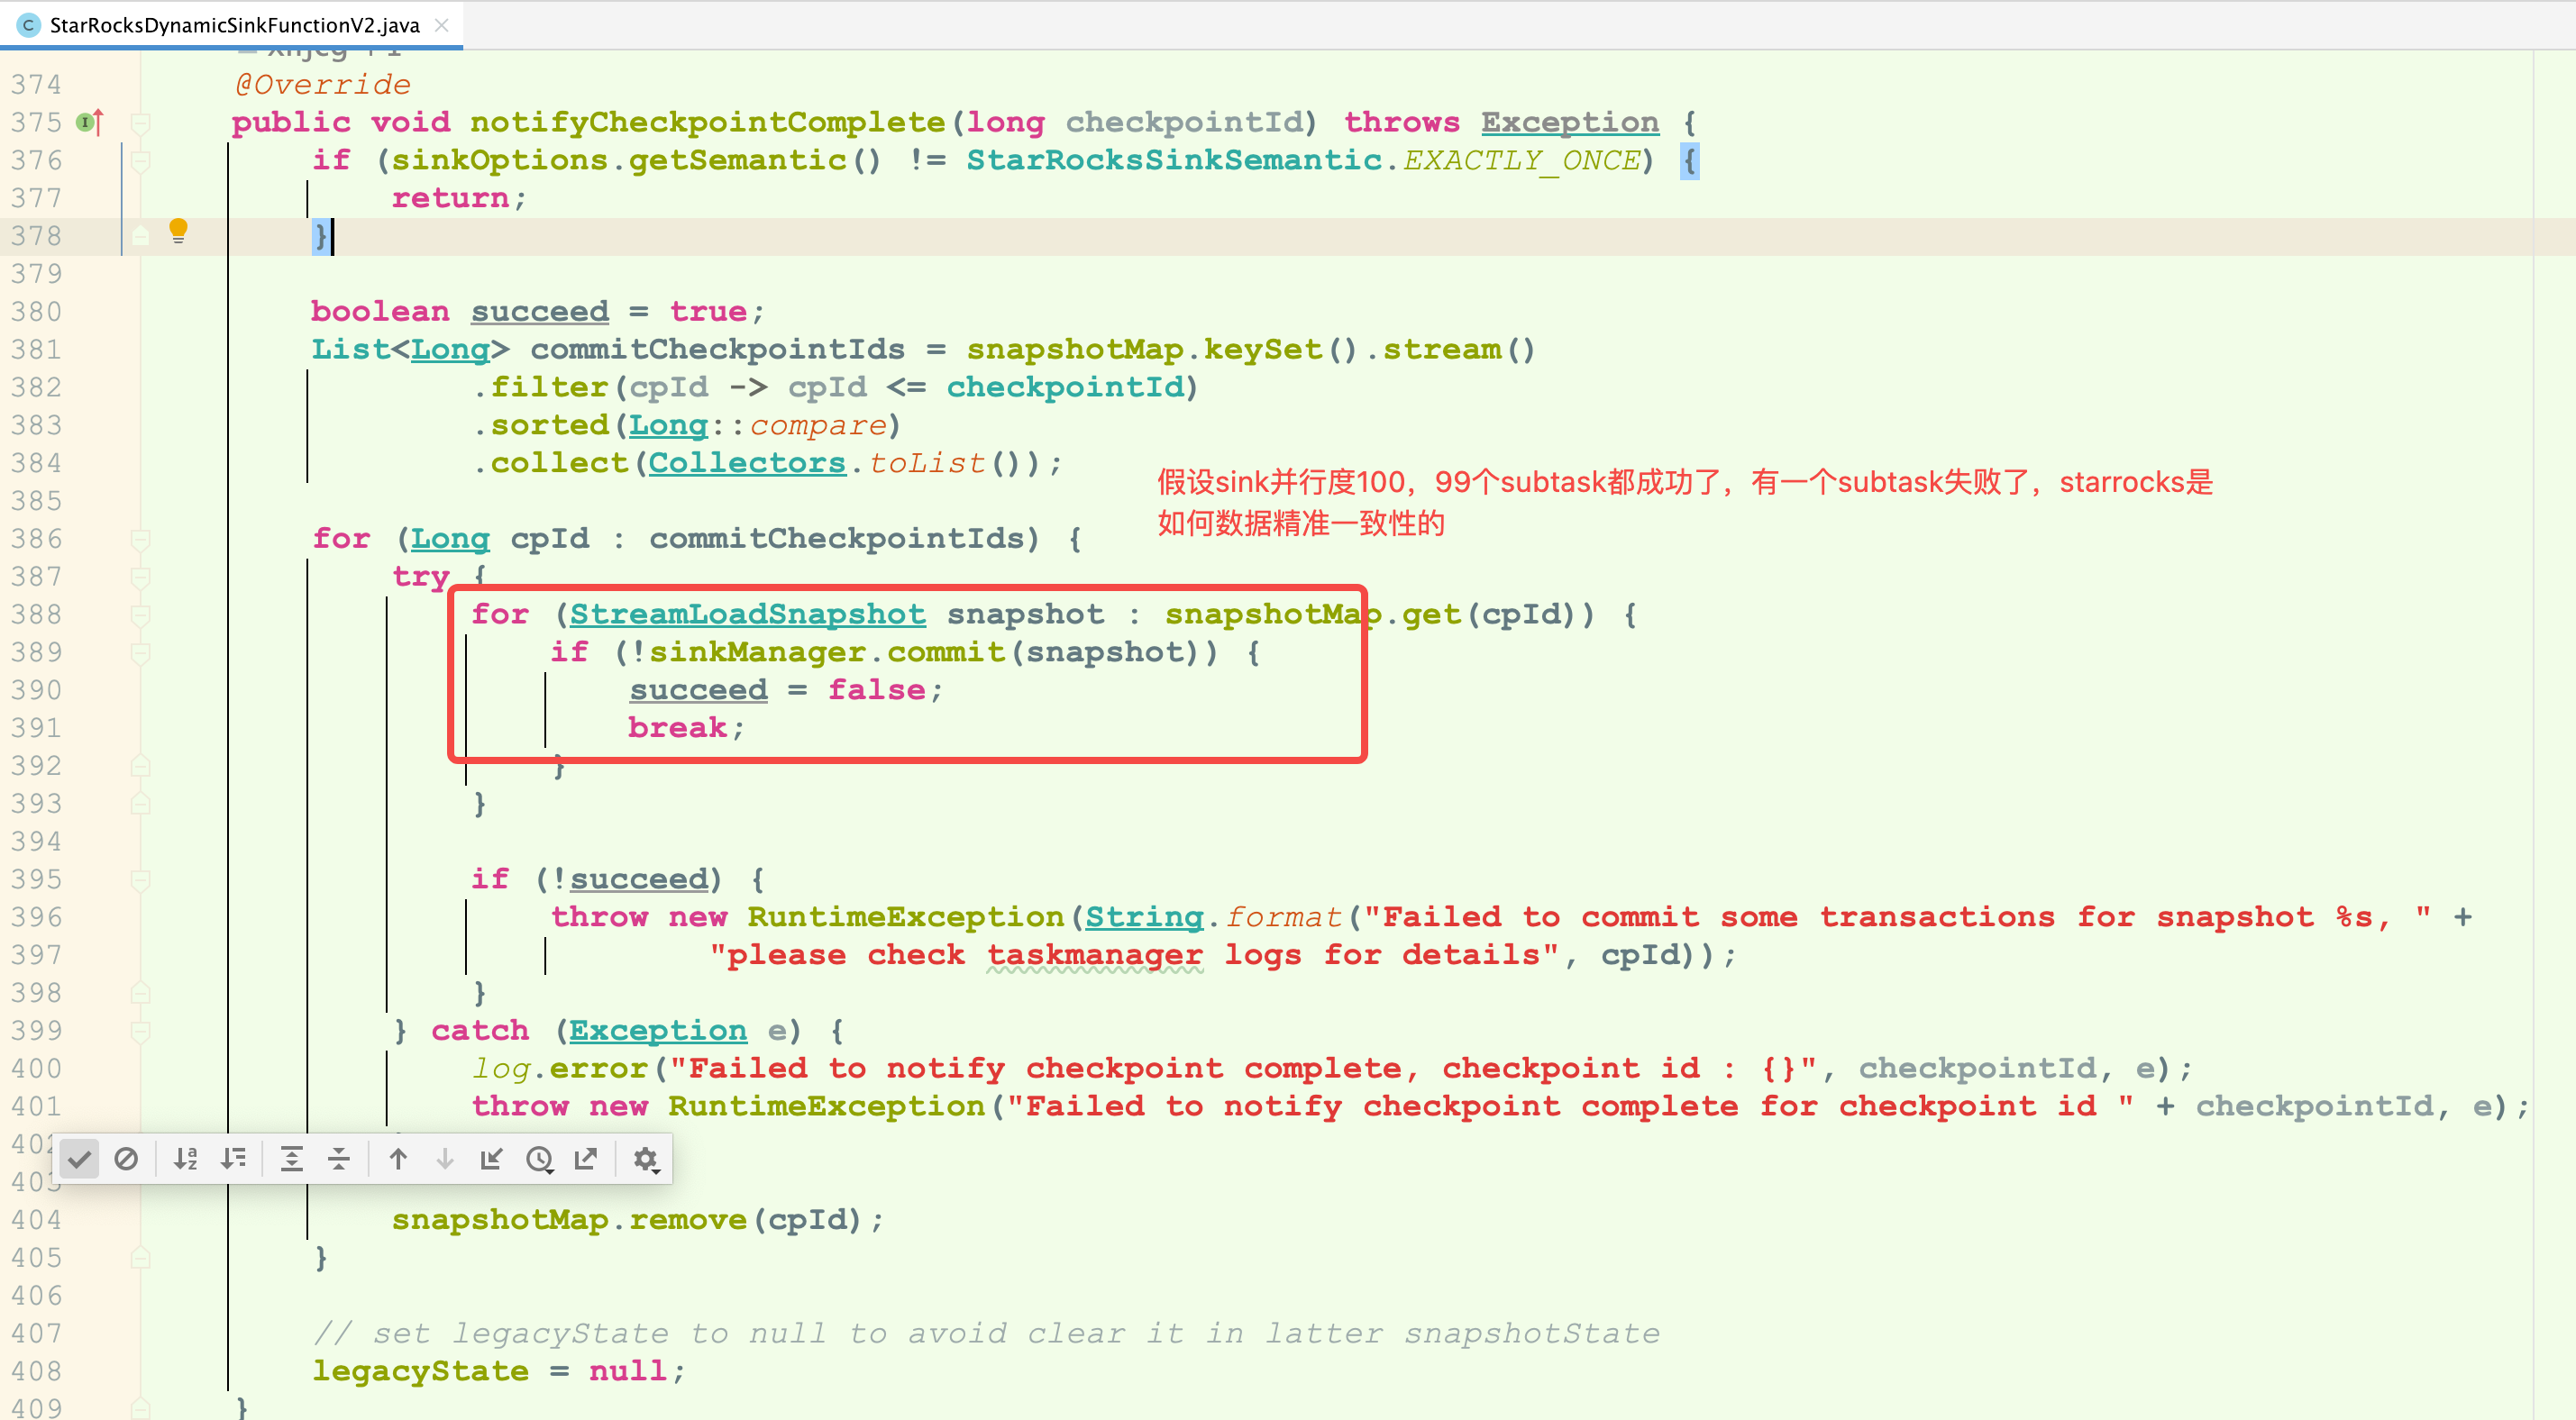
Task: Expand all using the floating toolbar icon
Action: (x=292, y=1159)
